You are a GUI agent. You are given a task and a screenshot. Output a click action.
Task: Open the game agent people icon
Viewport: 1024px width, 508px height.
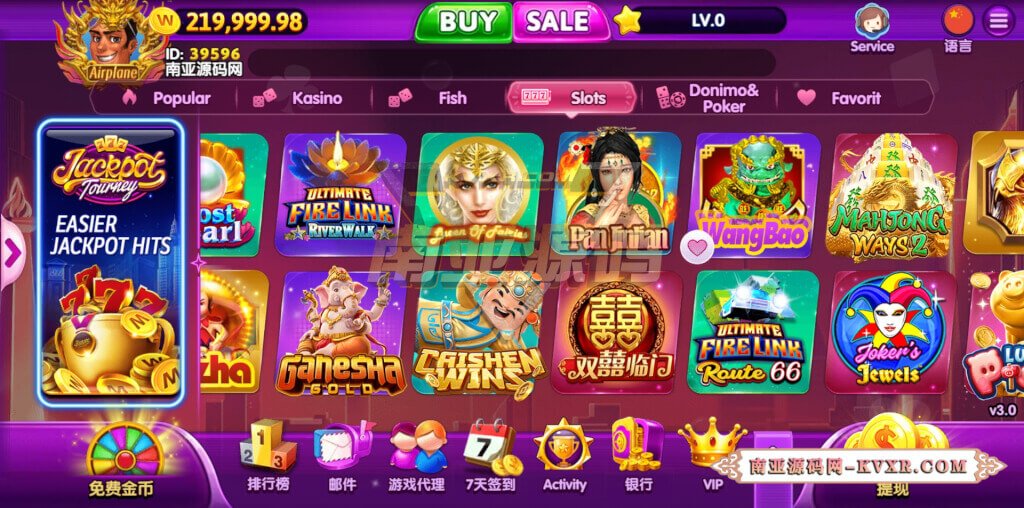click(418, 447)
